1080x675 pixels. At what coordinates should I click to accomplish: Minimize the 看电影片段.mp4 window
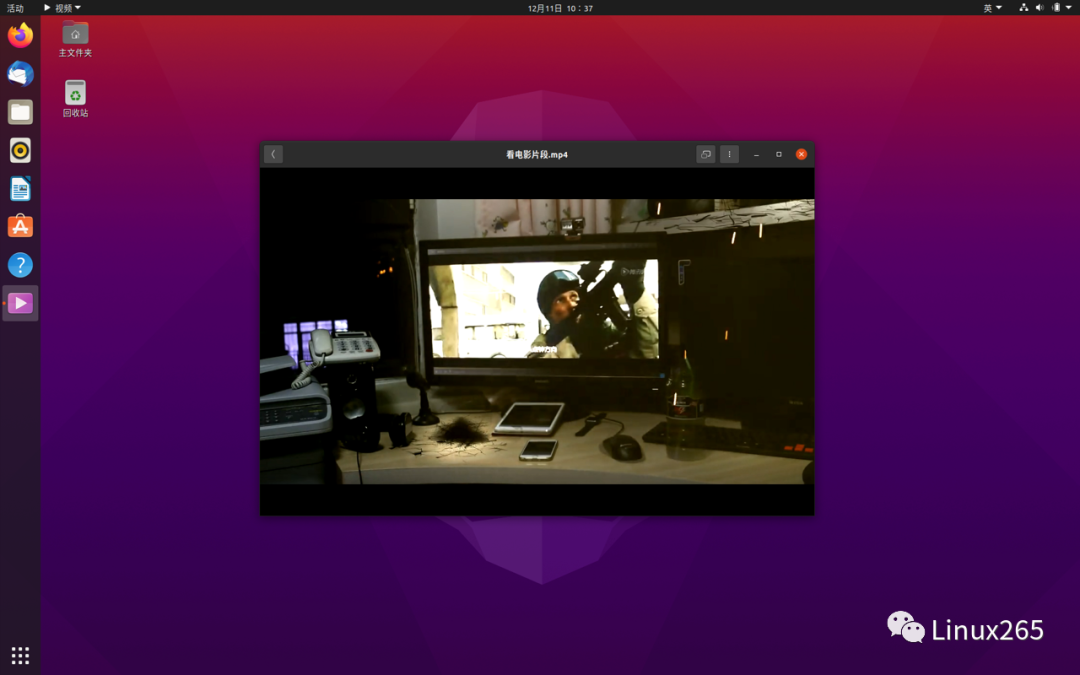click(x=756, y=154)
